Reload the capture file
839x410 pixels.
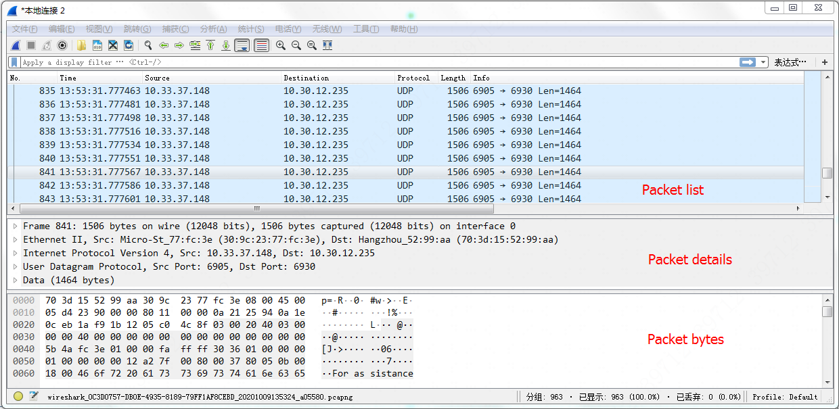click(x=128, y=45)
